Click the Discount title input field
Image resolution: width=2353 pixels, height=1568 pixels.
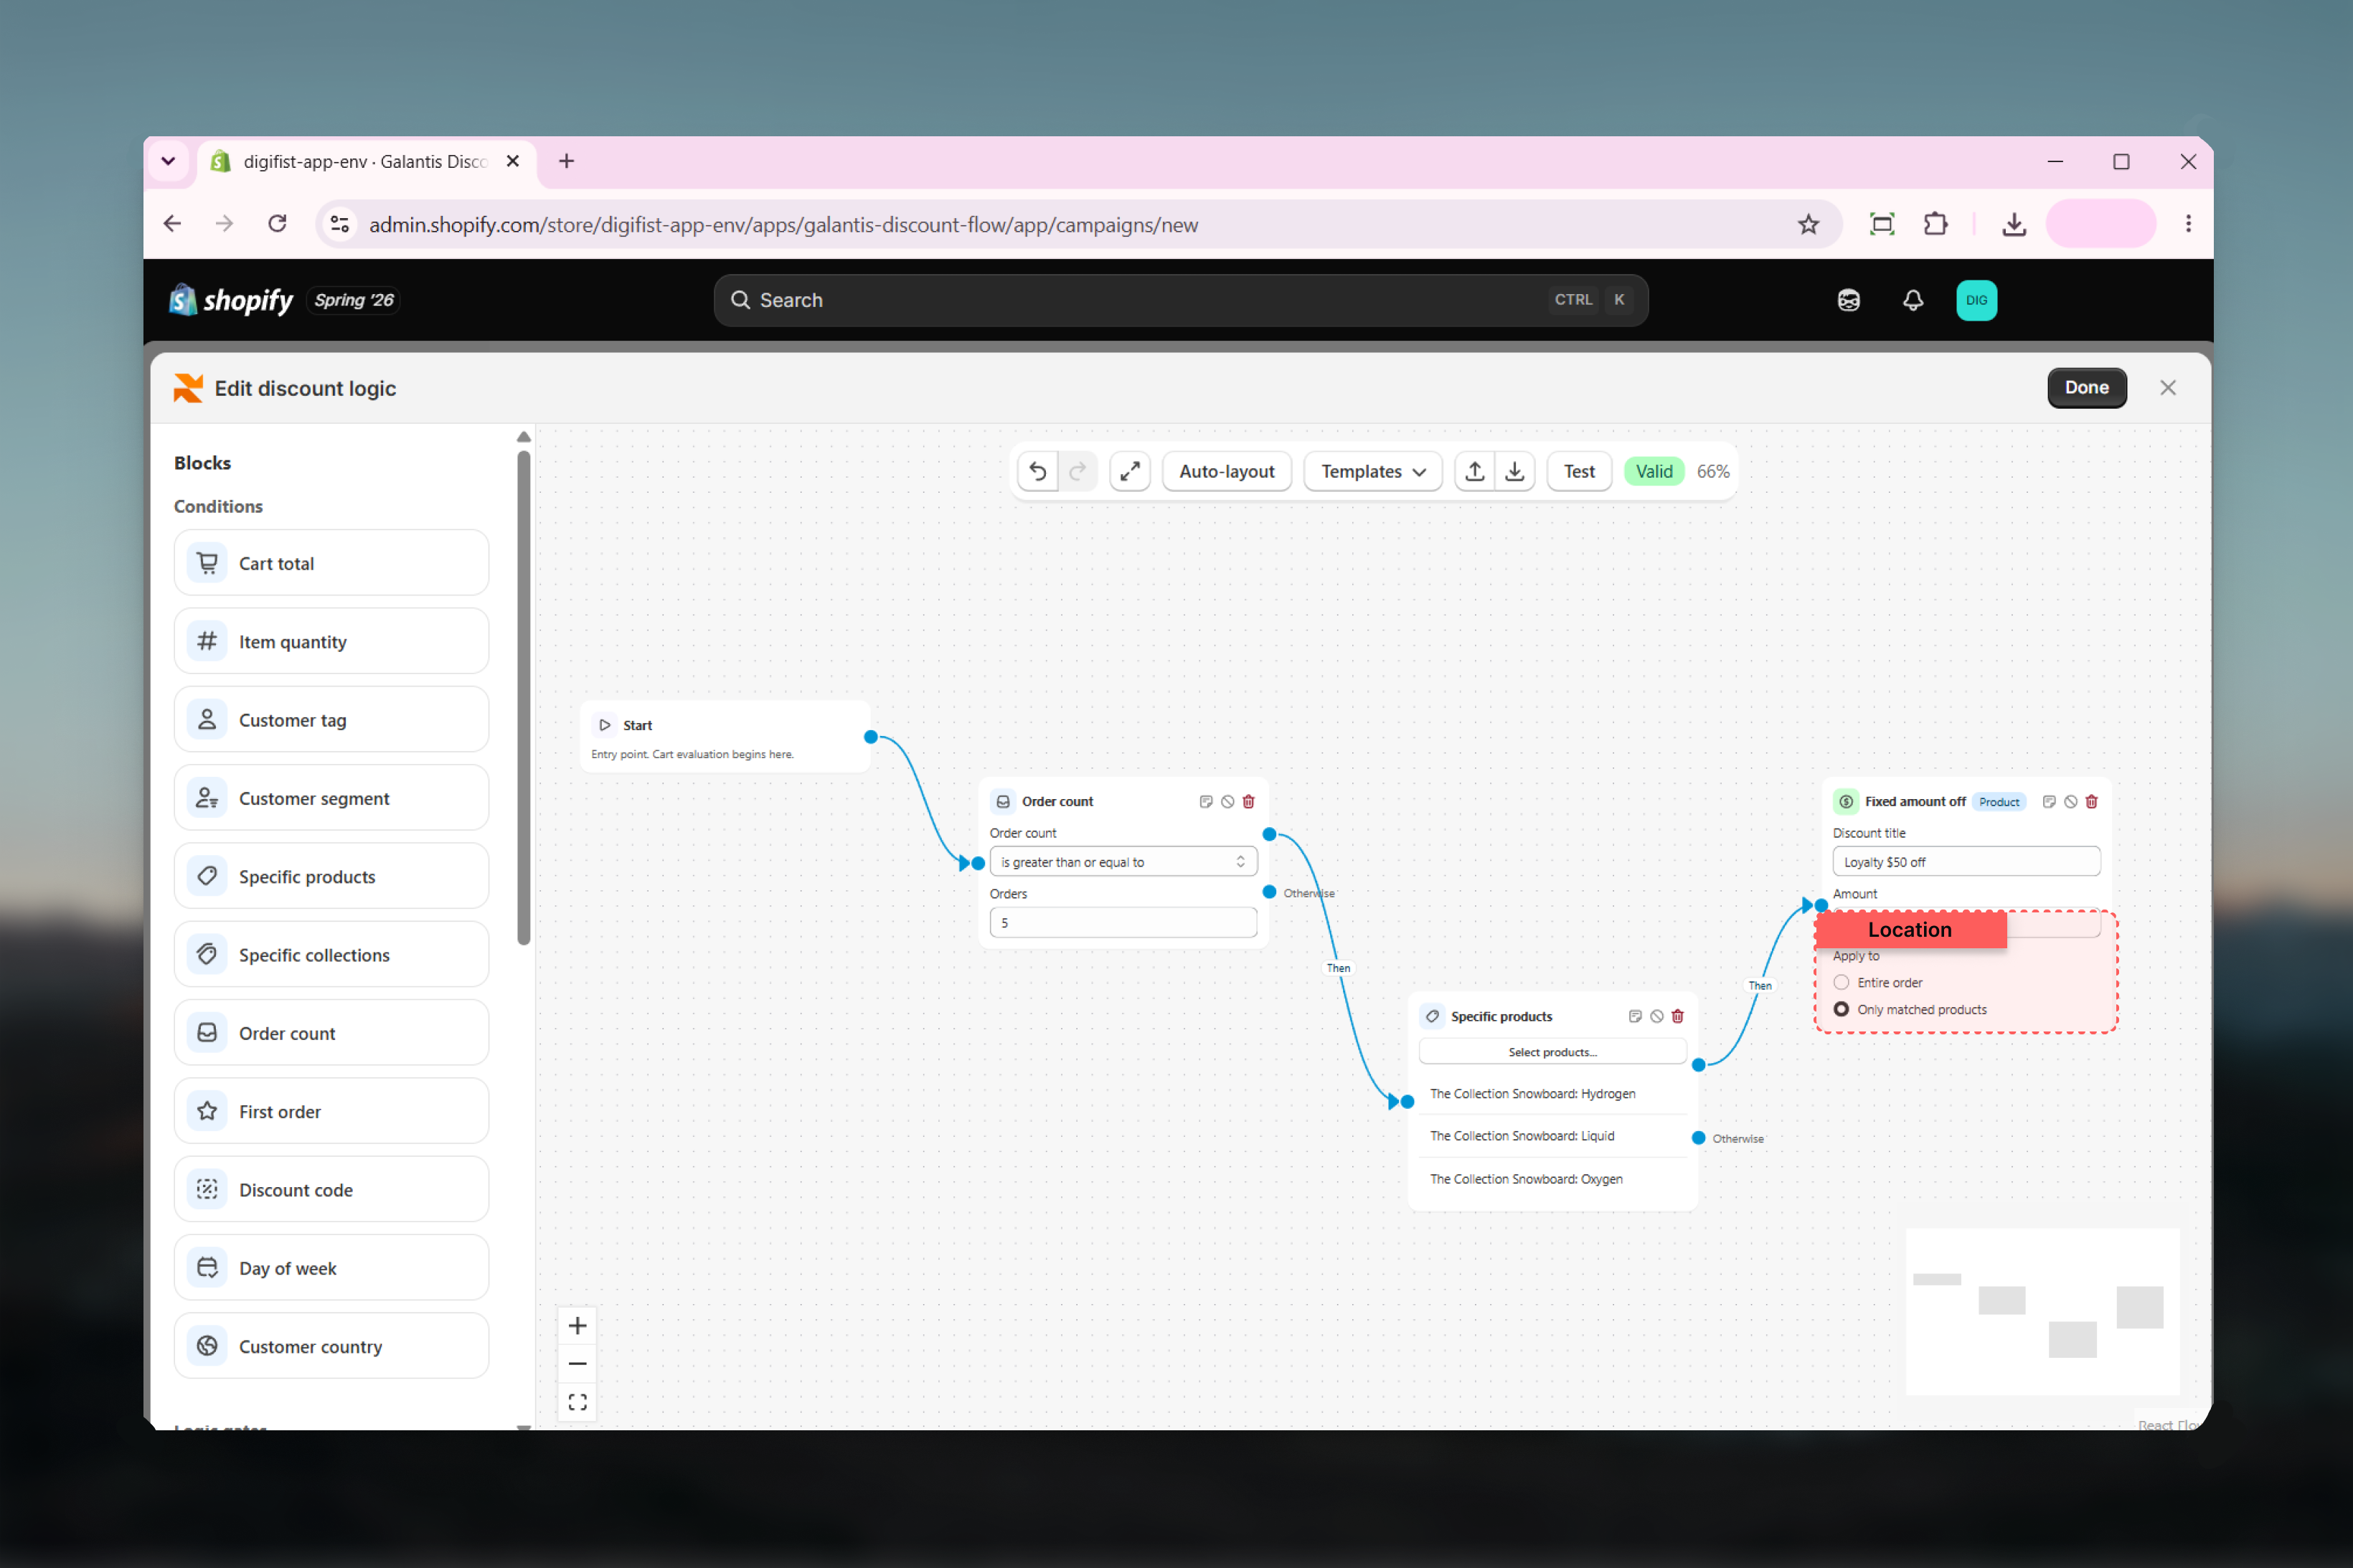[1965, 862]
